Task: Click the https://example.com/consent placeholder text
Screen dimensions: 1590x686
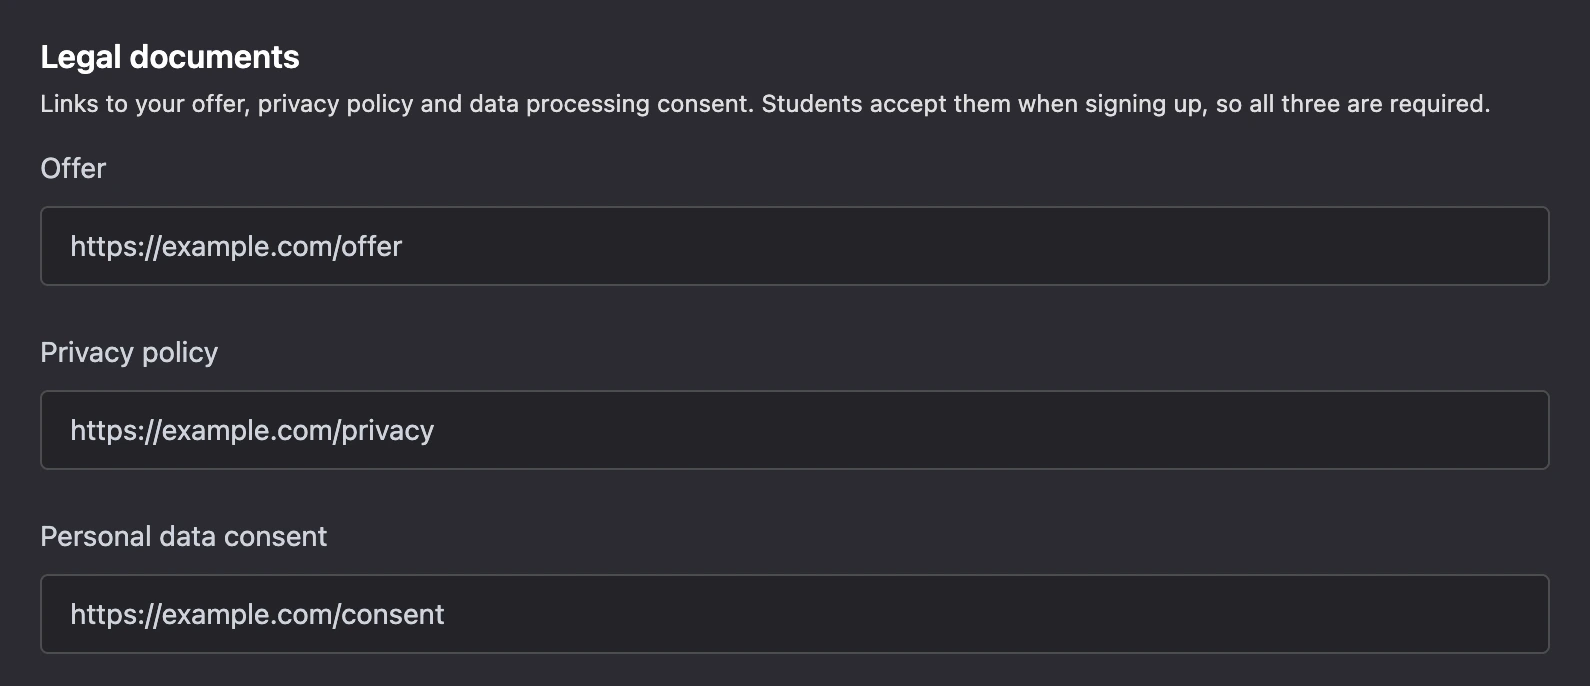Action: (x=257, y=614)
